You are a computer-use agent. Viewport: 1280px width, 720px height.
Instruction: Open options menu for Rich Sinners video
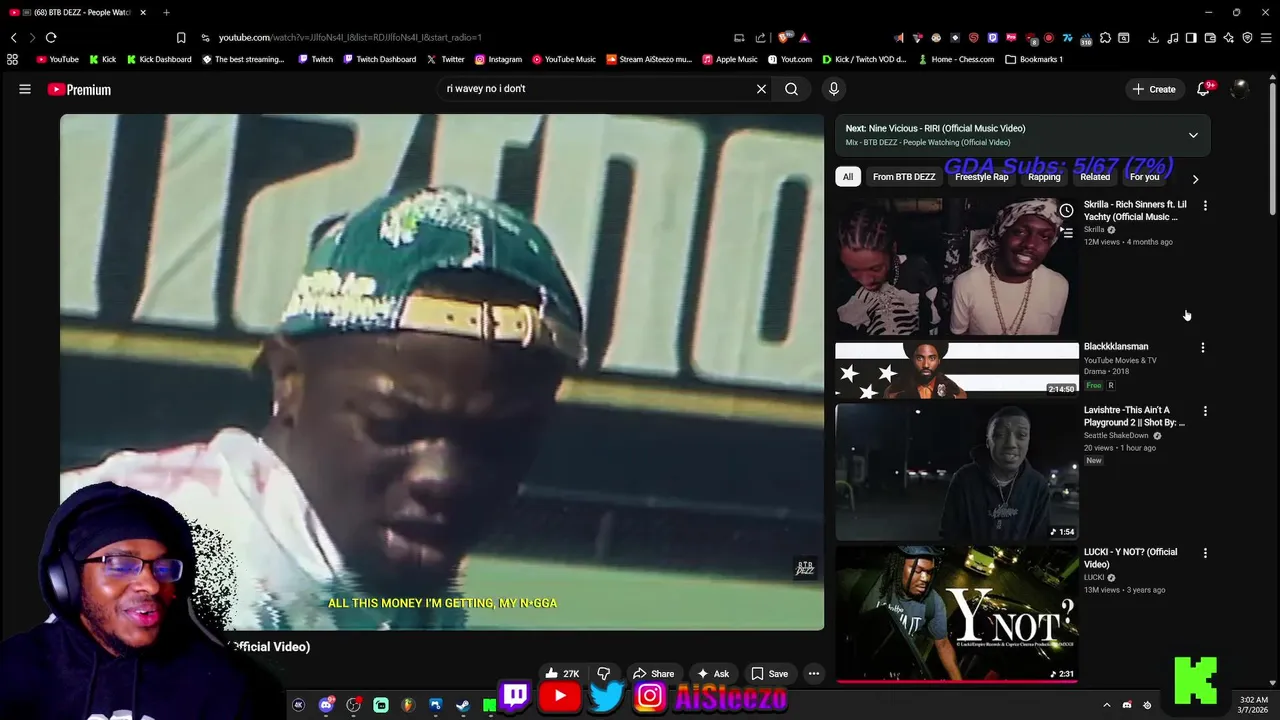click(1205, 205)
